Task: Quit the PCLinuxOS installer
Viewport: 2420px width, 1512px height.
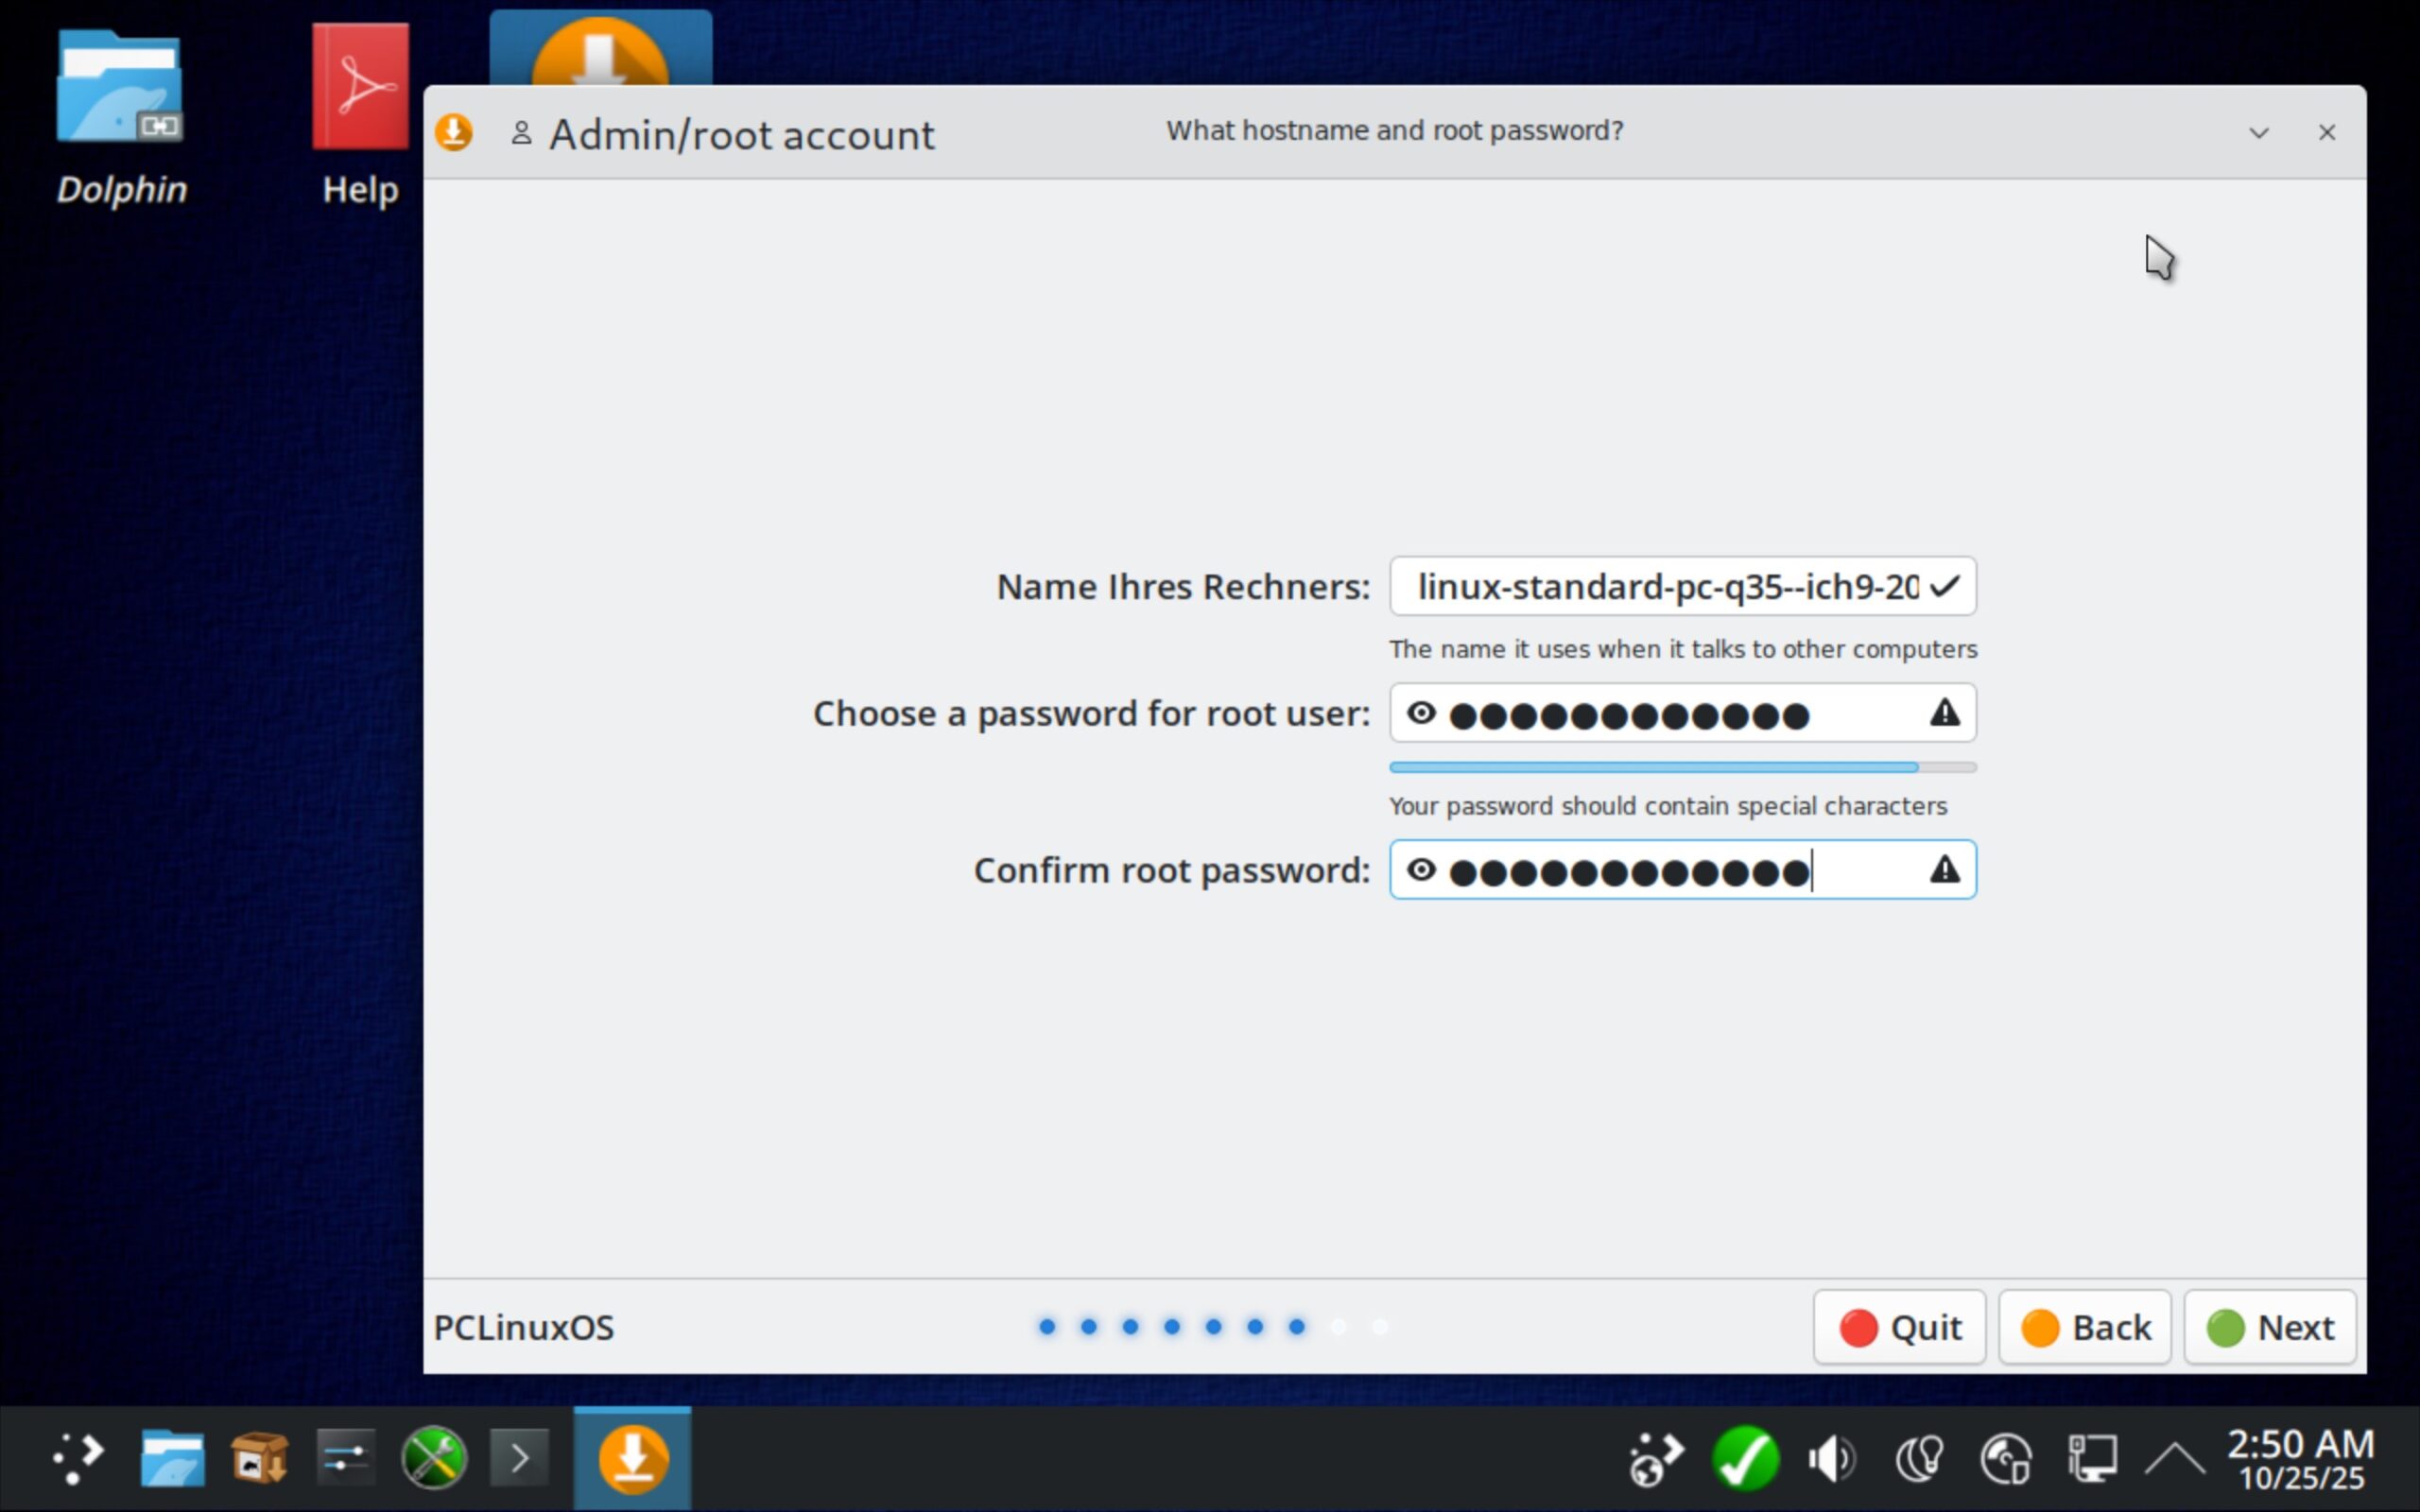Action: [x=1899, y=1328]
